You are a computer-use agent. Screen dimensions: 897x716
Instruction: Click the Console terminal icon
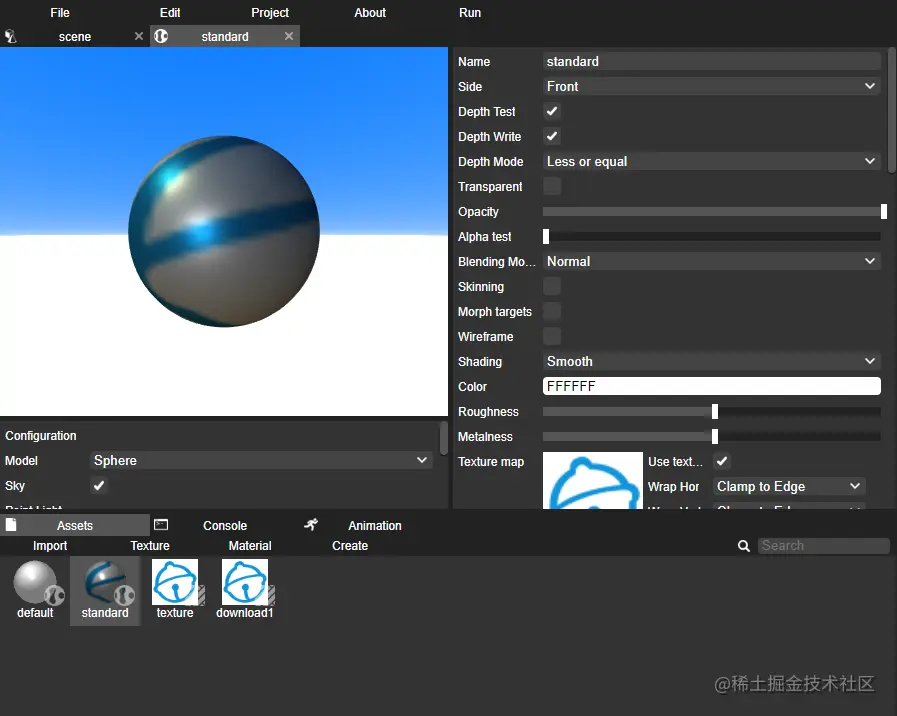pos(161,524)
